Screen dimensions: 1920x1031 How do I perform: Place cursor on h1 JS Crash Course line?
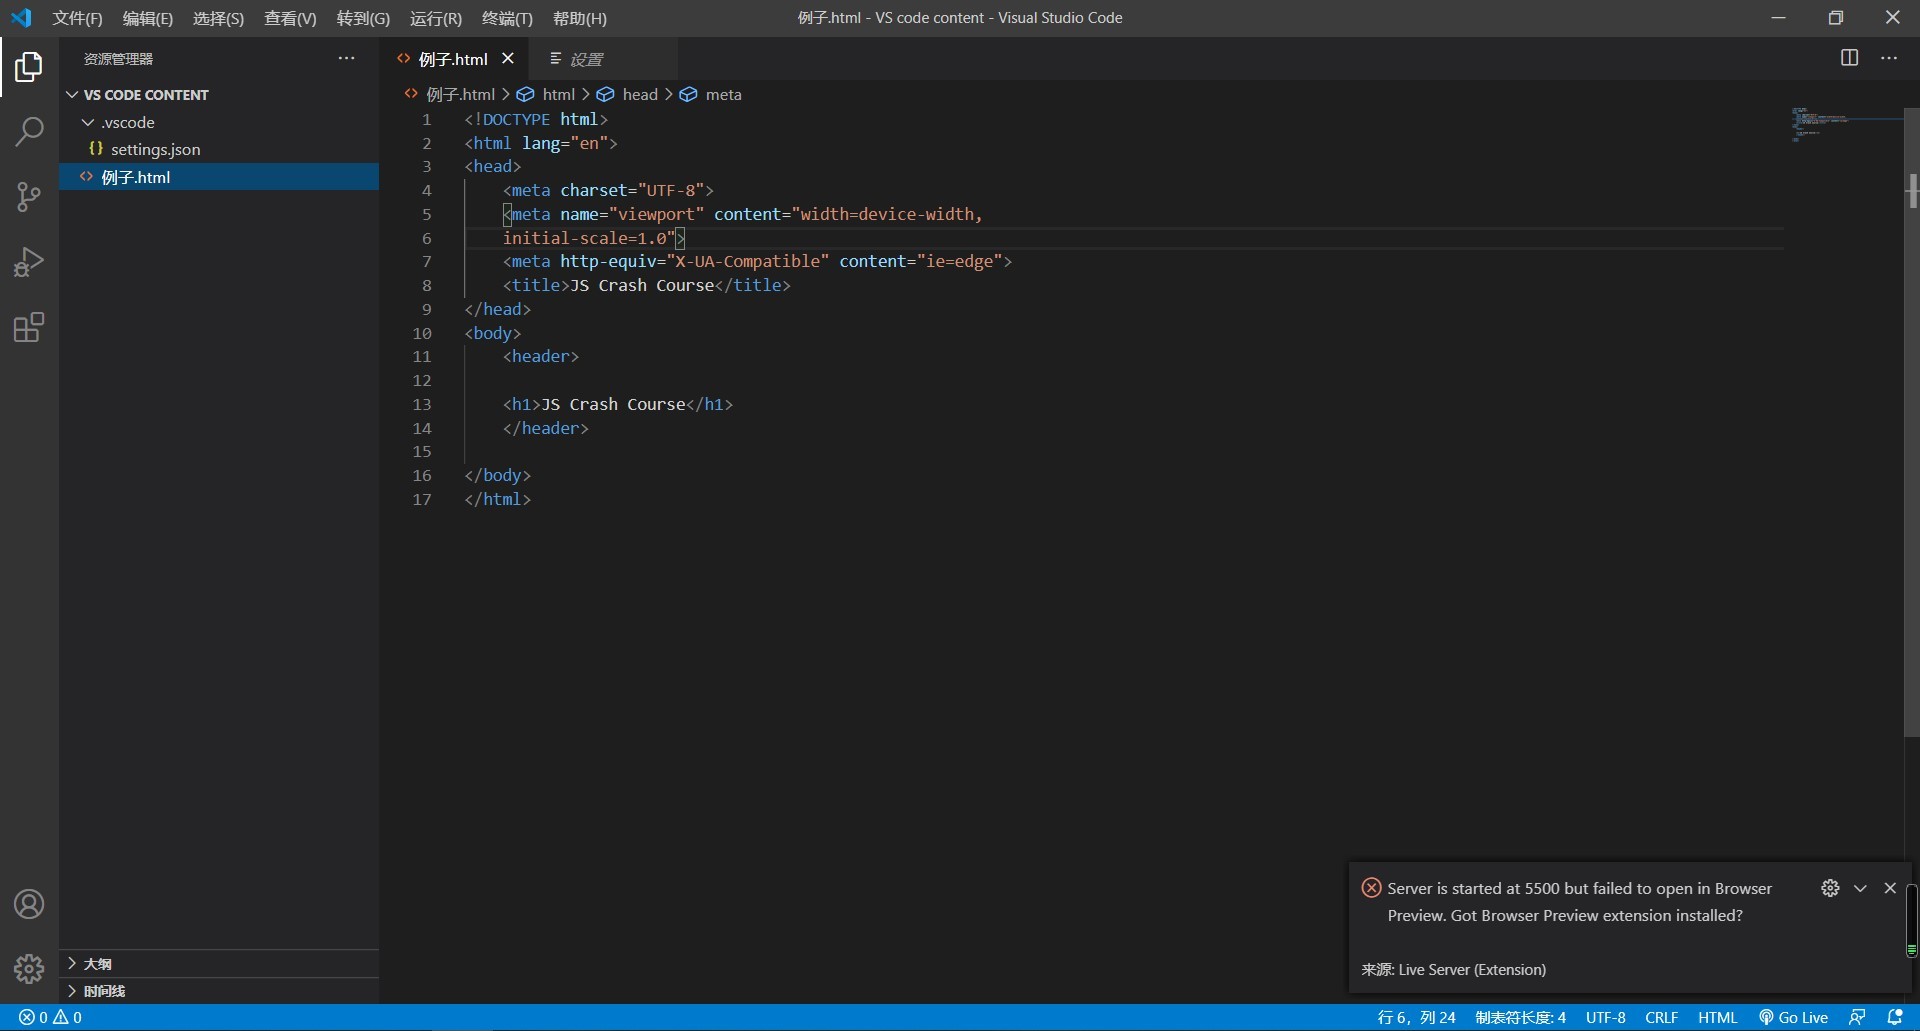pyautogui.click(x=618, y=404)
